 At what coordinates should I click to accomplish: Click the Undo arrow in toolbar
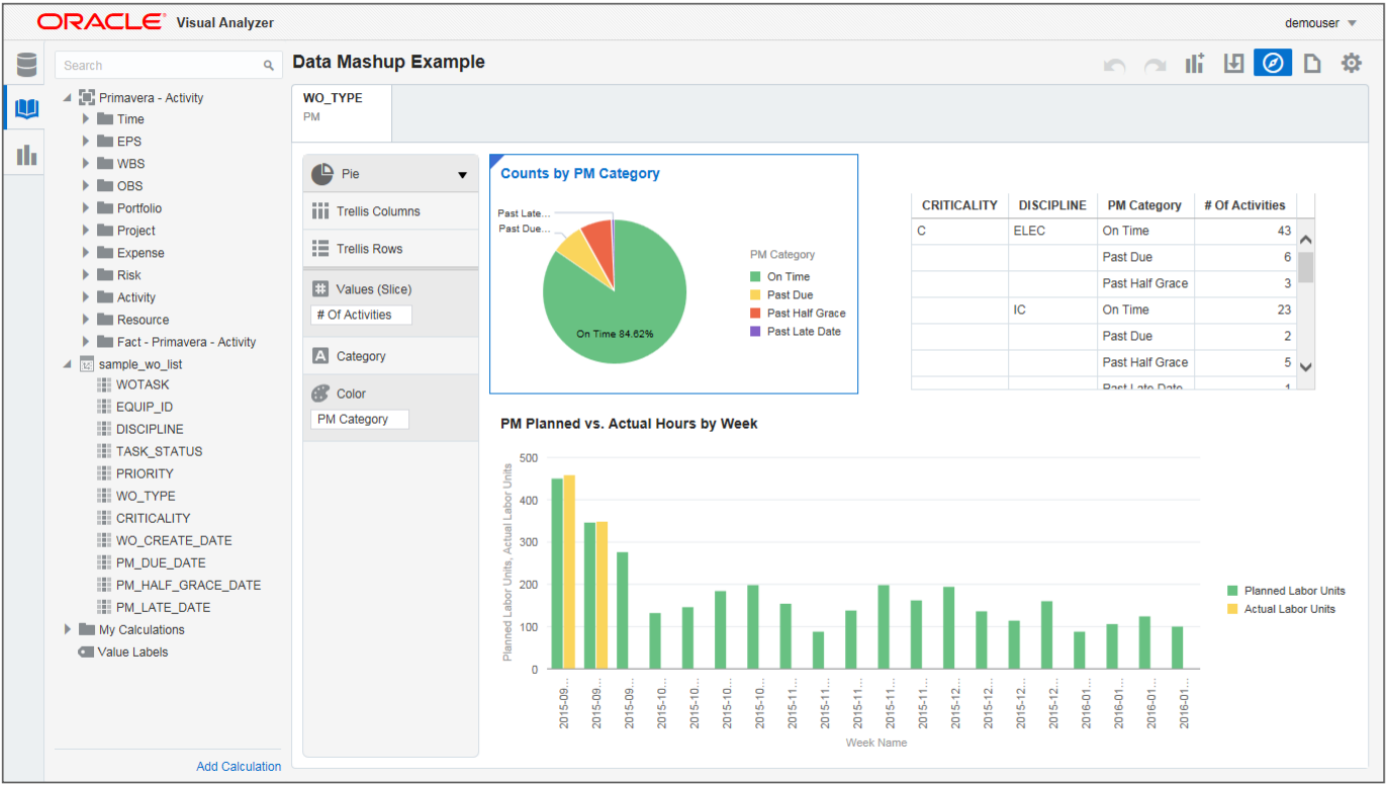pos(1114,65)
